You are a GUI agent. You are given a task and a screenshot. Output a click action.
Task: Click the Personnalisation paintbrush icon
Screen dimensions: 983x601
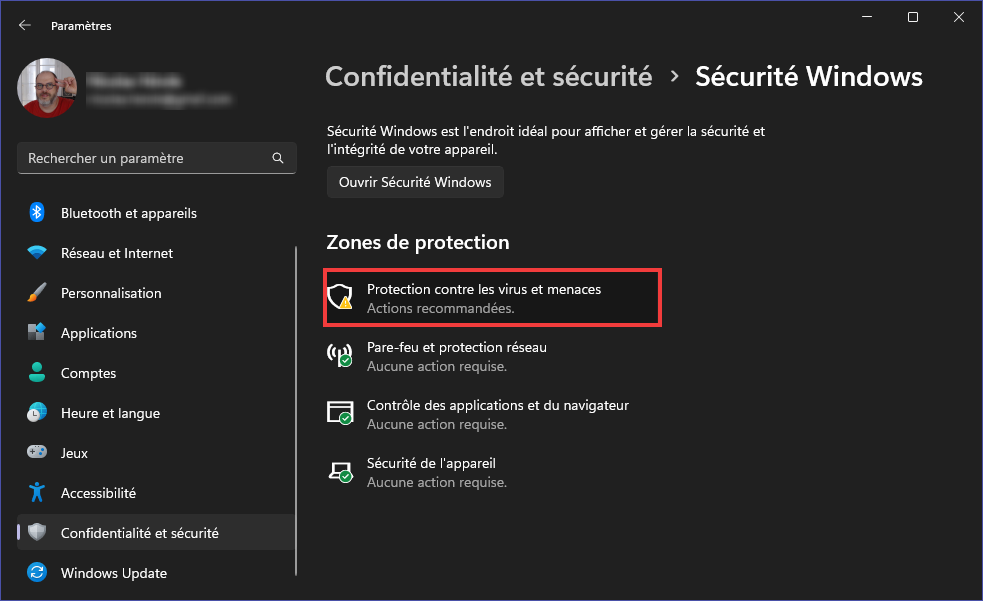pyautogui.click(x=37, y=293)
